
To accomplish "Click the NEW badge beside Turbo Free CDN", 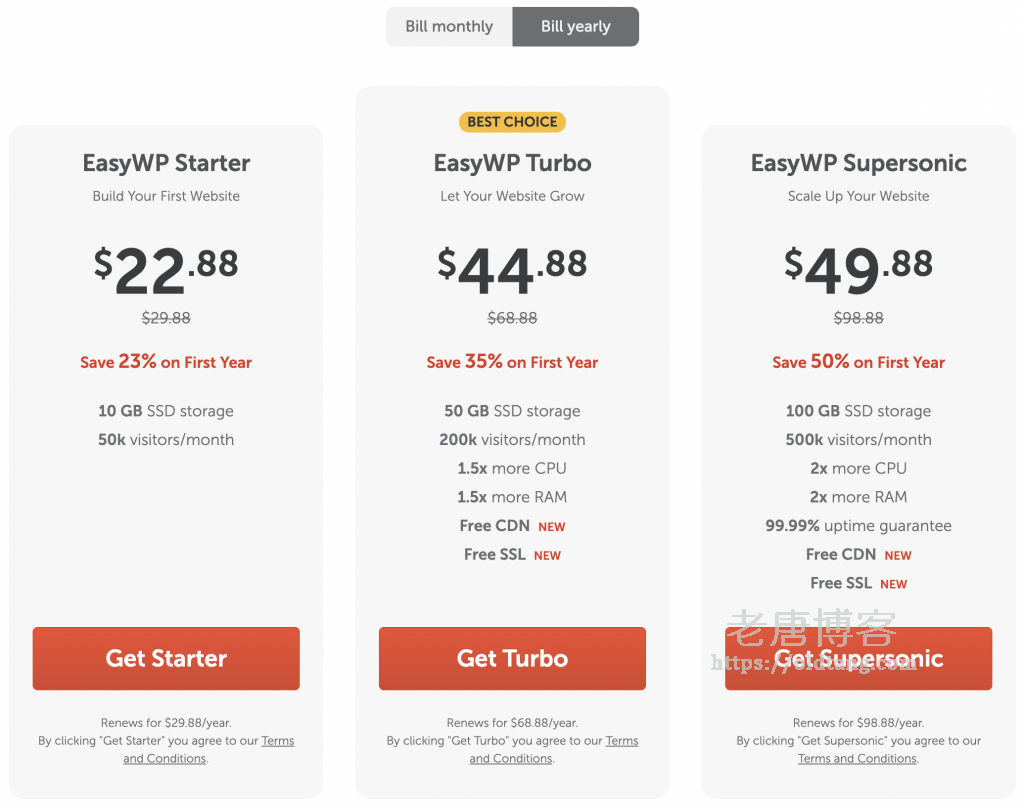I will tap(552, 527).
